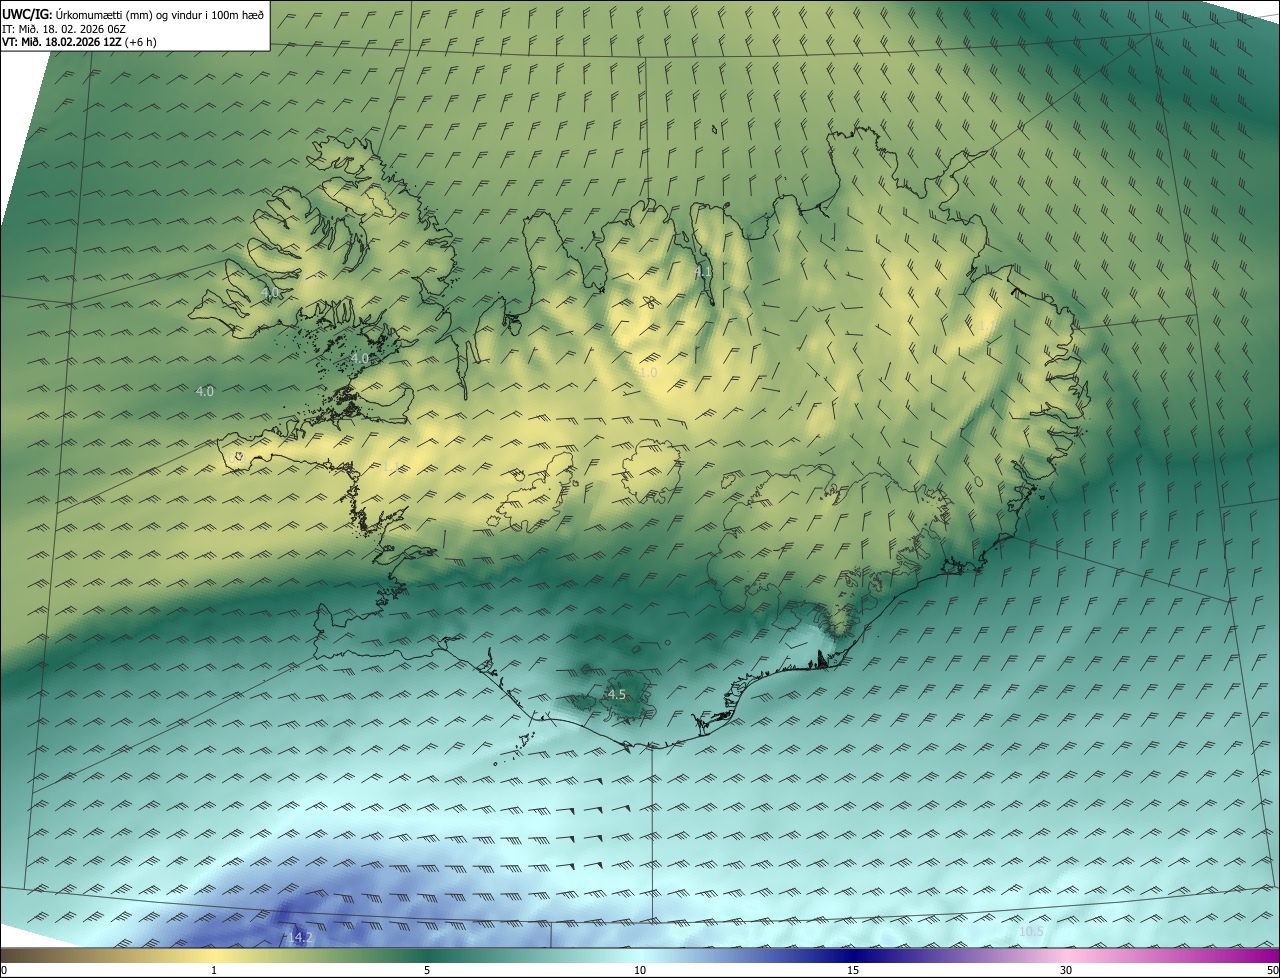The width and height of the screenshot is (1280, 978).
Task: Click the "4.1" value label in north Iceland
Action: 703,271
